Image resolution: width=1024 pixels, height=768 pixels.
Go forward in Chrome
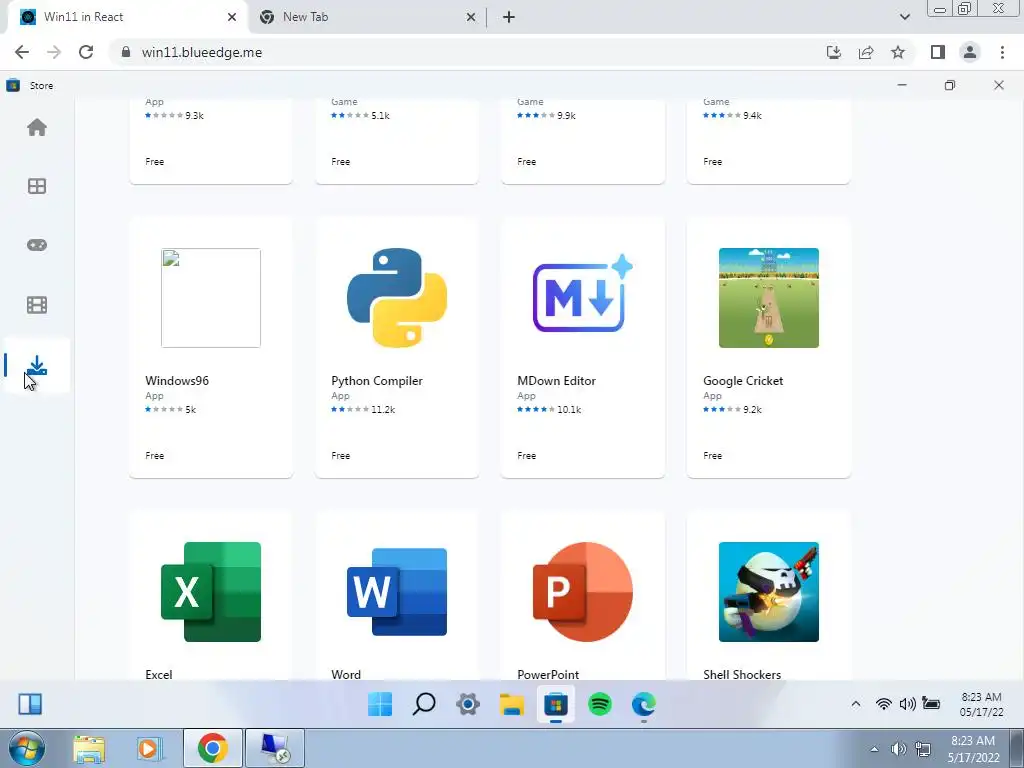pyautogui.click(x=54, y=52)
